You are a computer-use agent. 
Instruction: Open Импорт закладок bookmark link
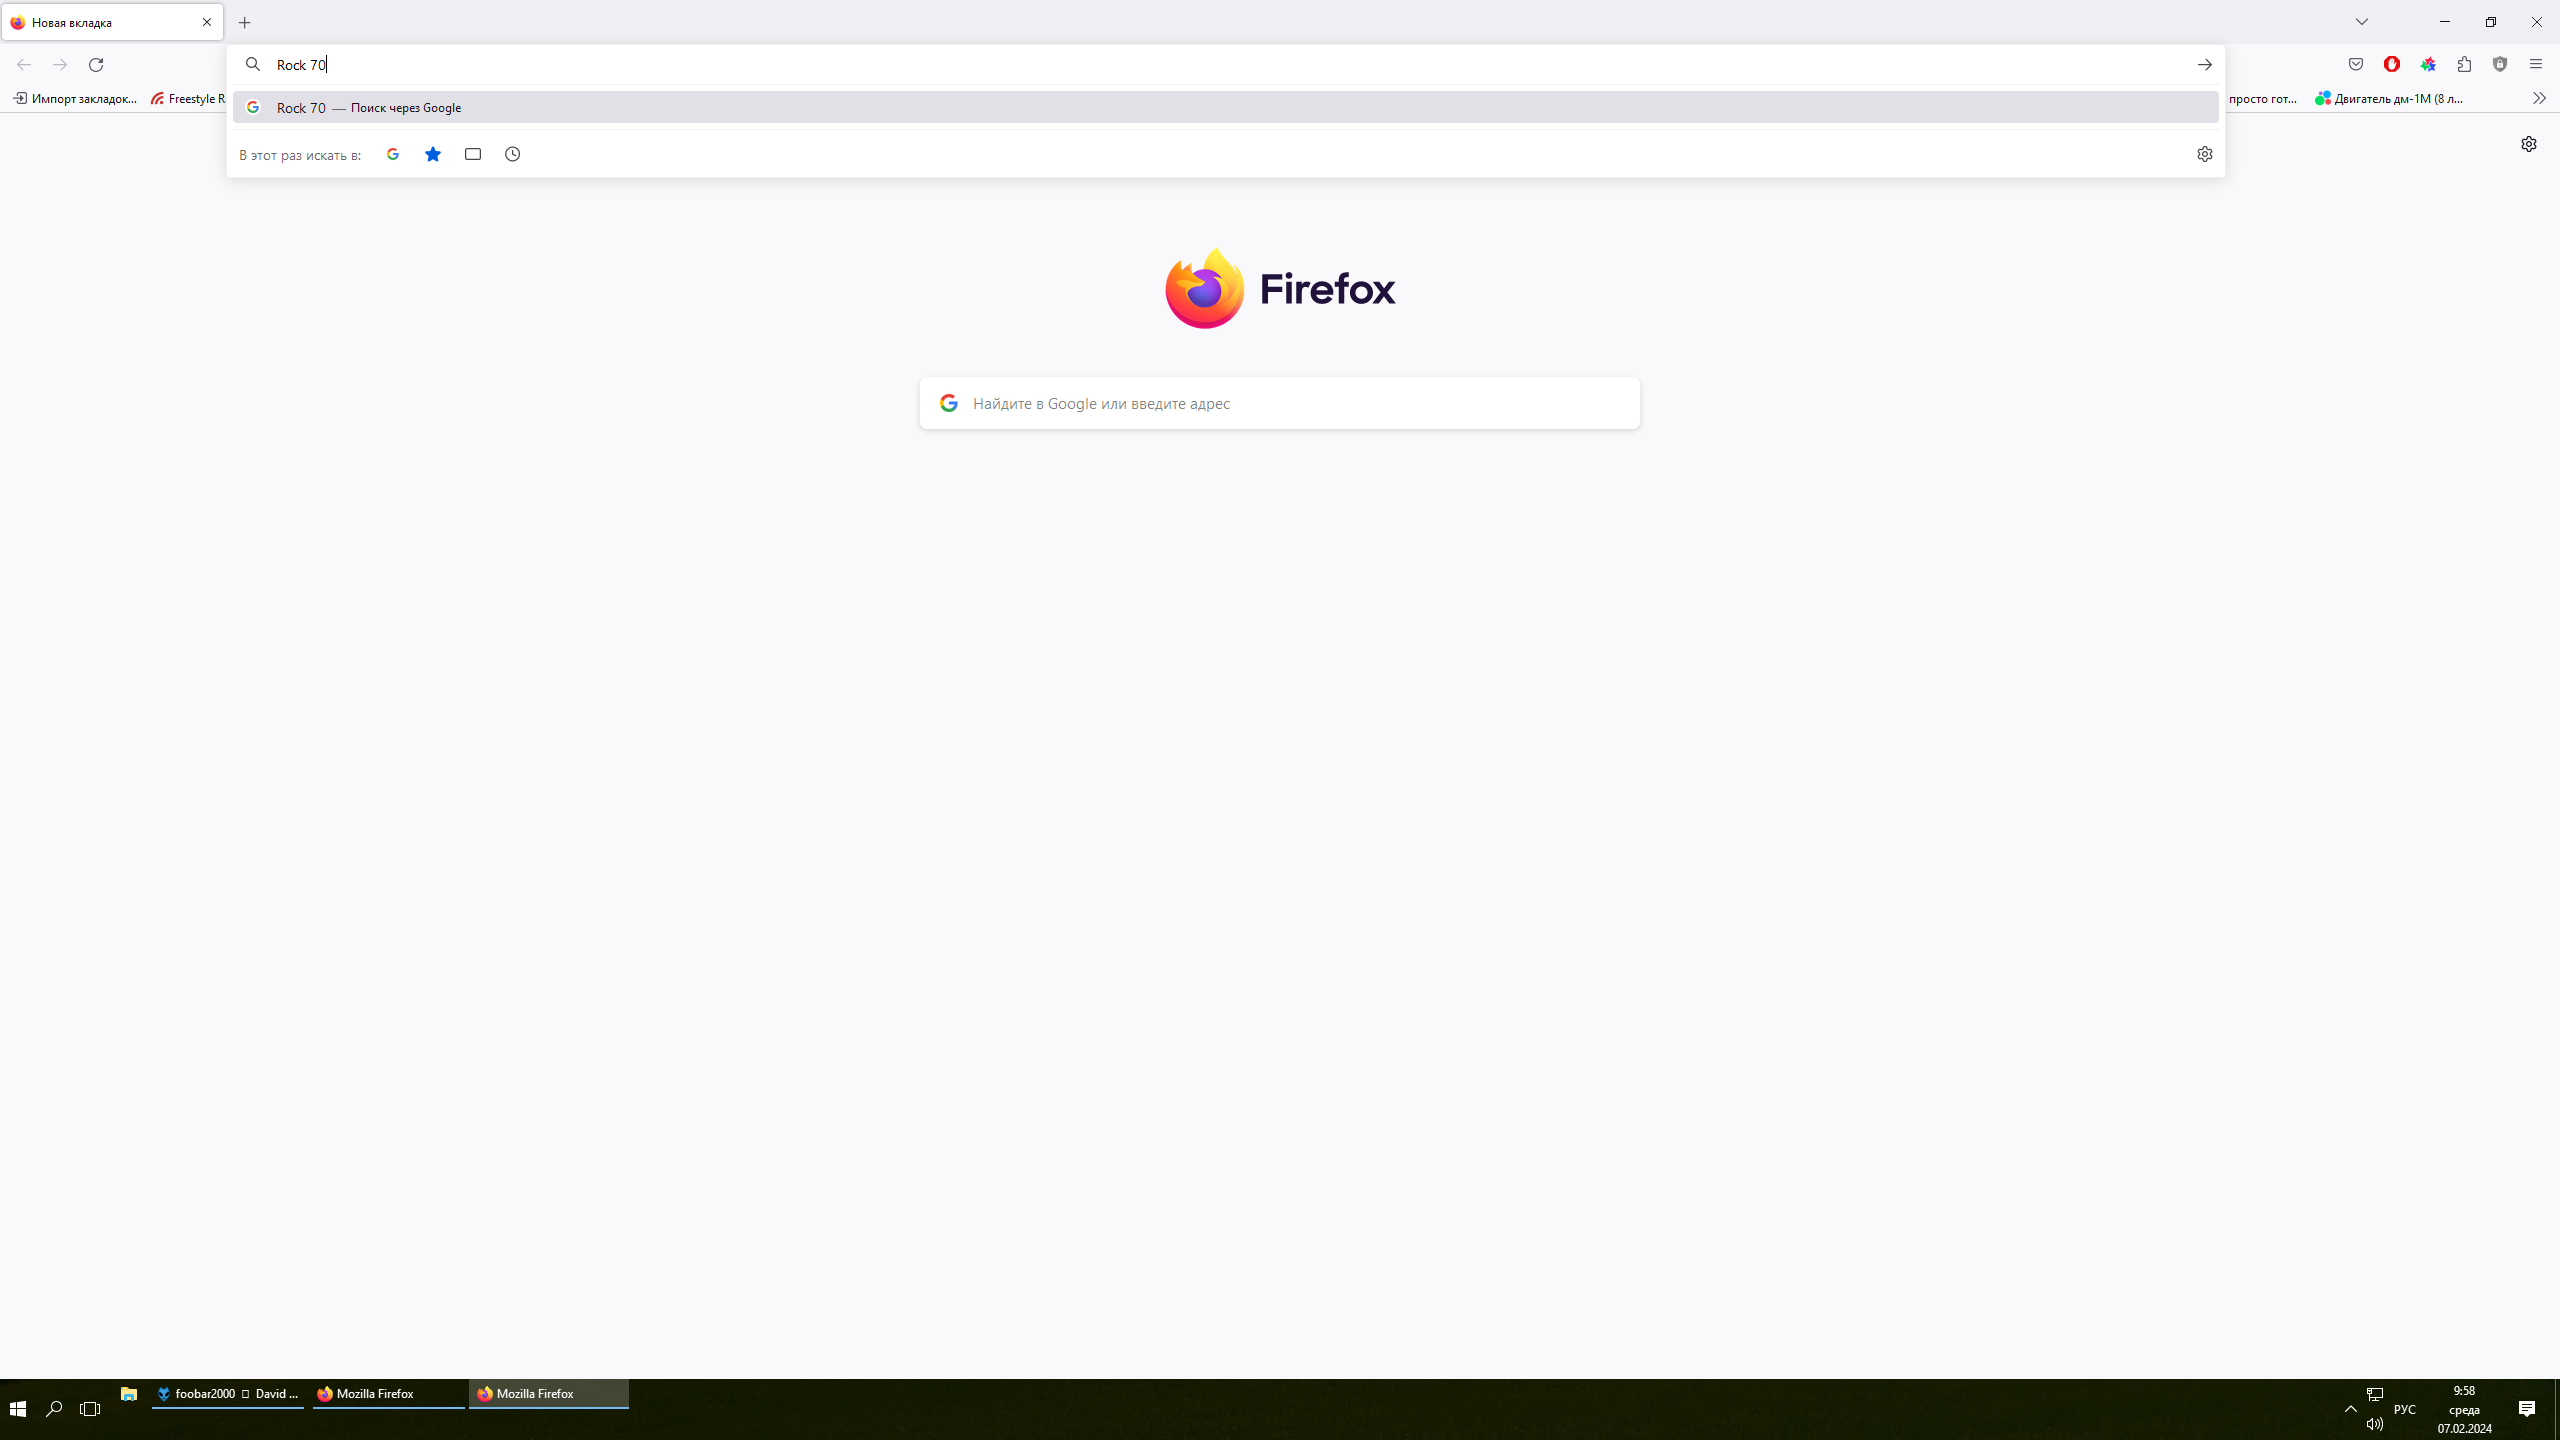tap(75, 98)
